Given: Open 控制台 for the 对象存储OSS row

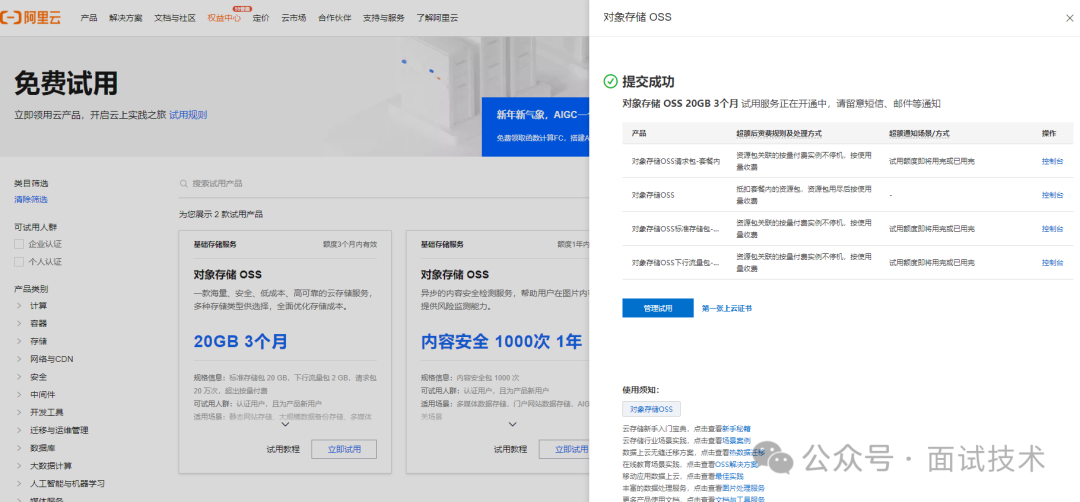Looking at the screenshot, I should tap(1052, 195).
